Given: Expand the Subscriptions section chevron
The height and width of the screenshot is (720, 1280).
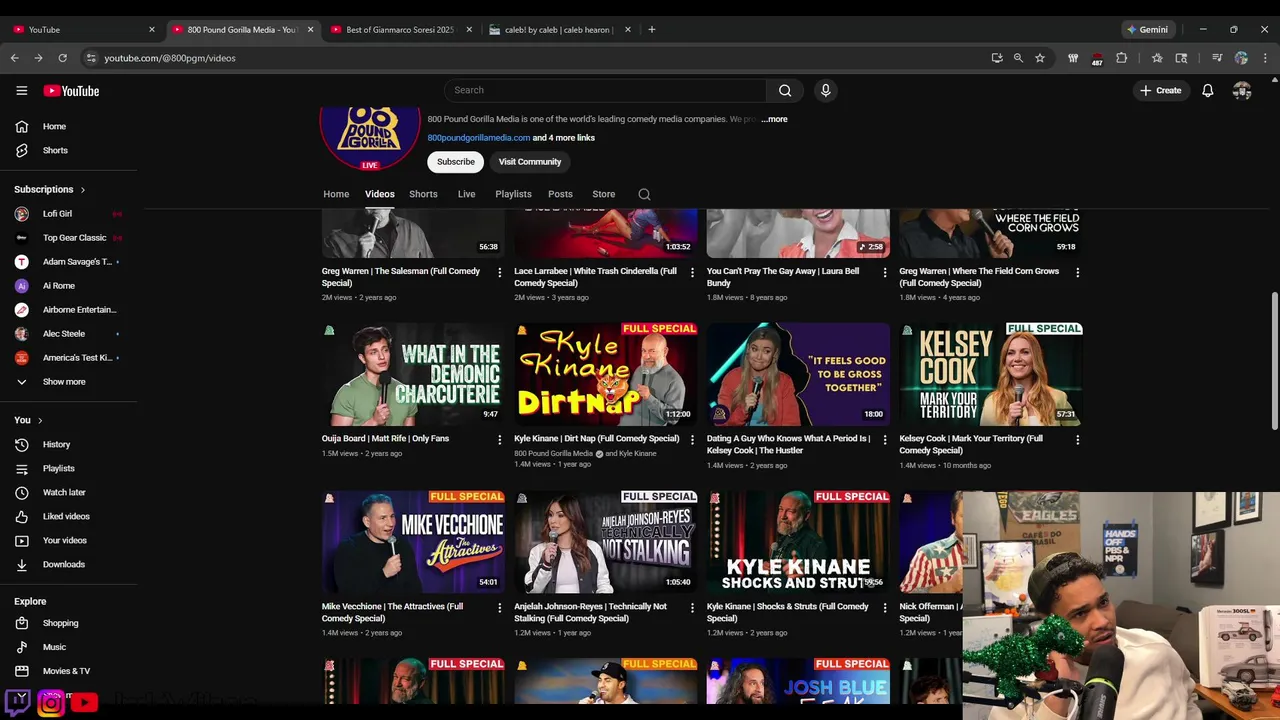Looking at the screenshot, I should click(x=83, y=189).
